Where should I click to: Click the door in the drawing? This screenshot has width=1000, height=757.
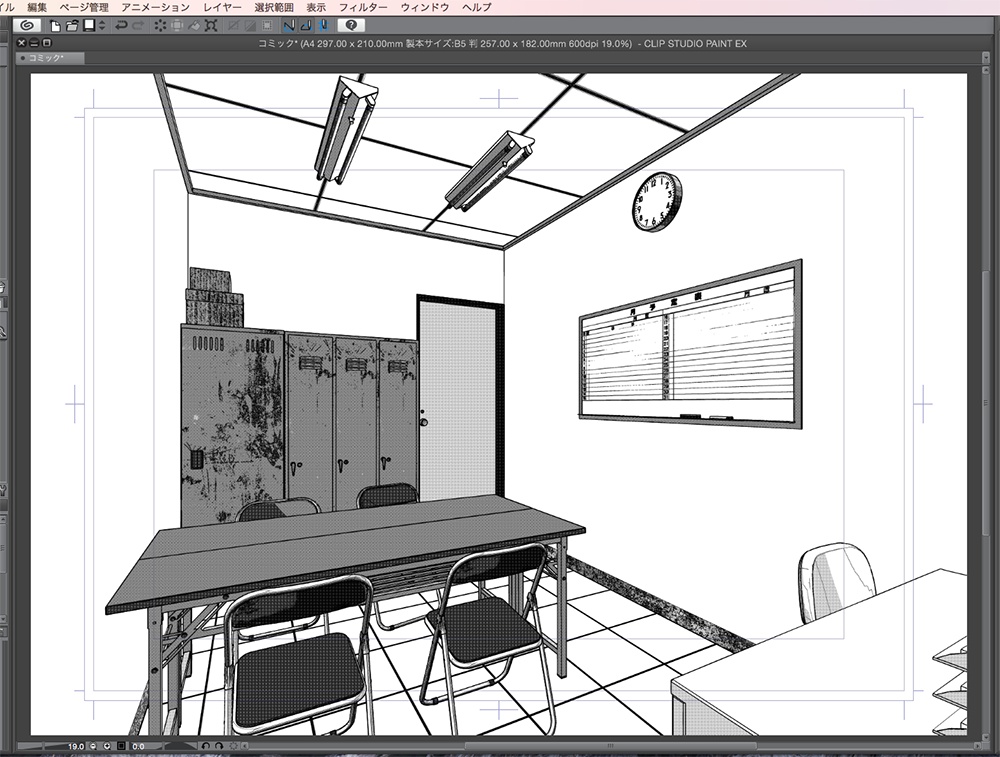460,399
